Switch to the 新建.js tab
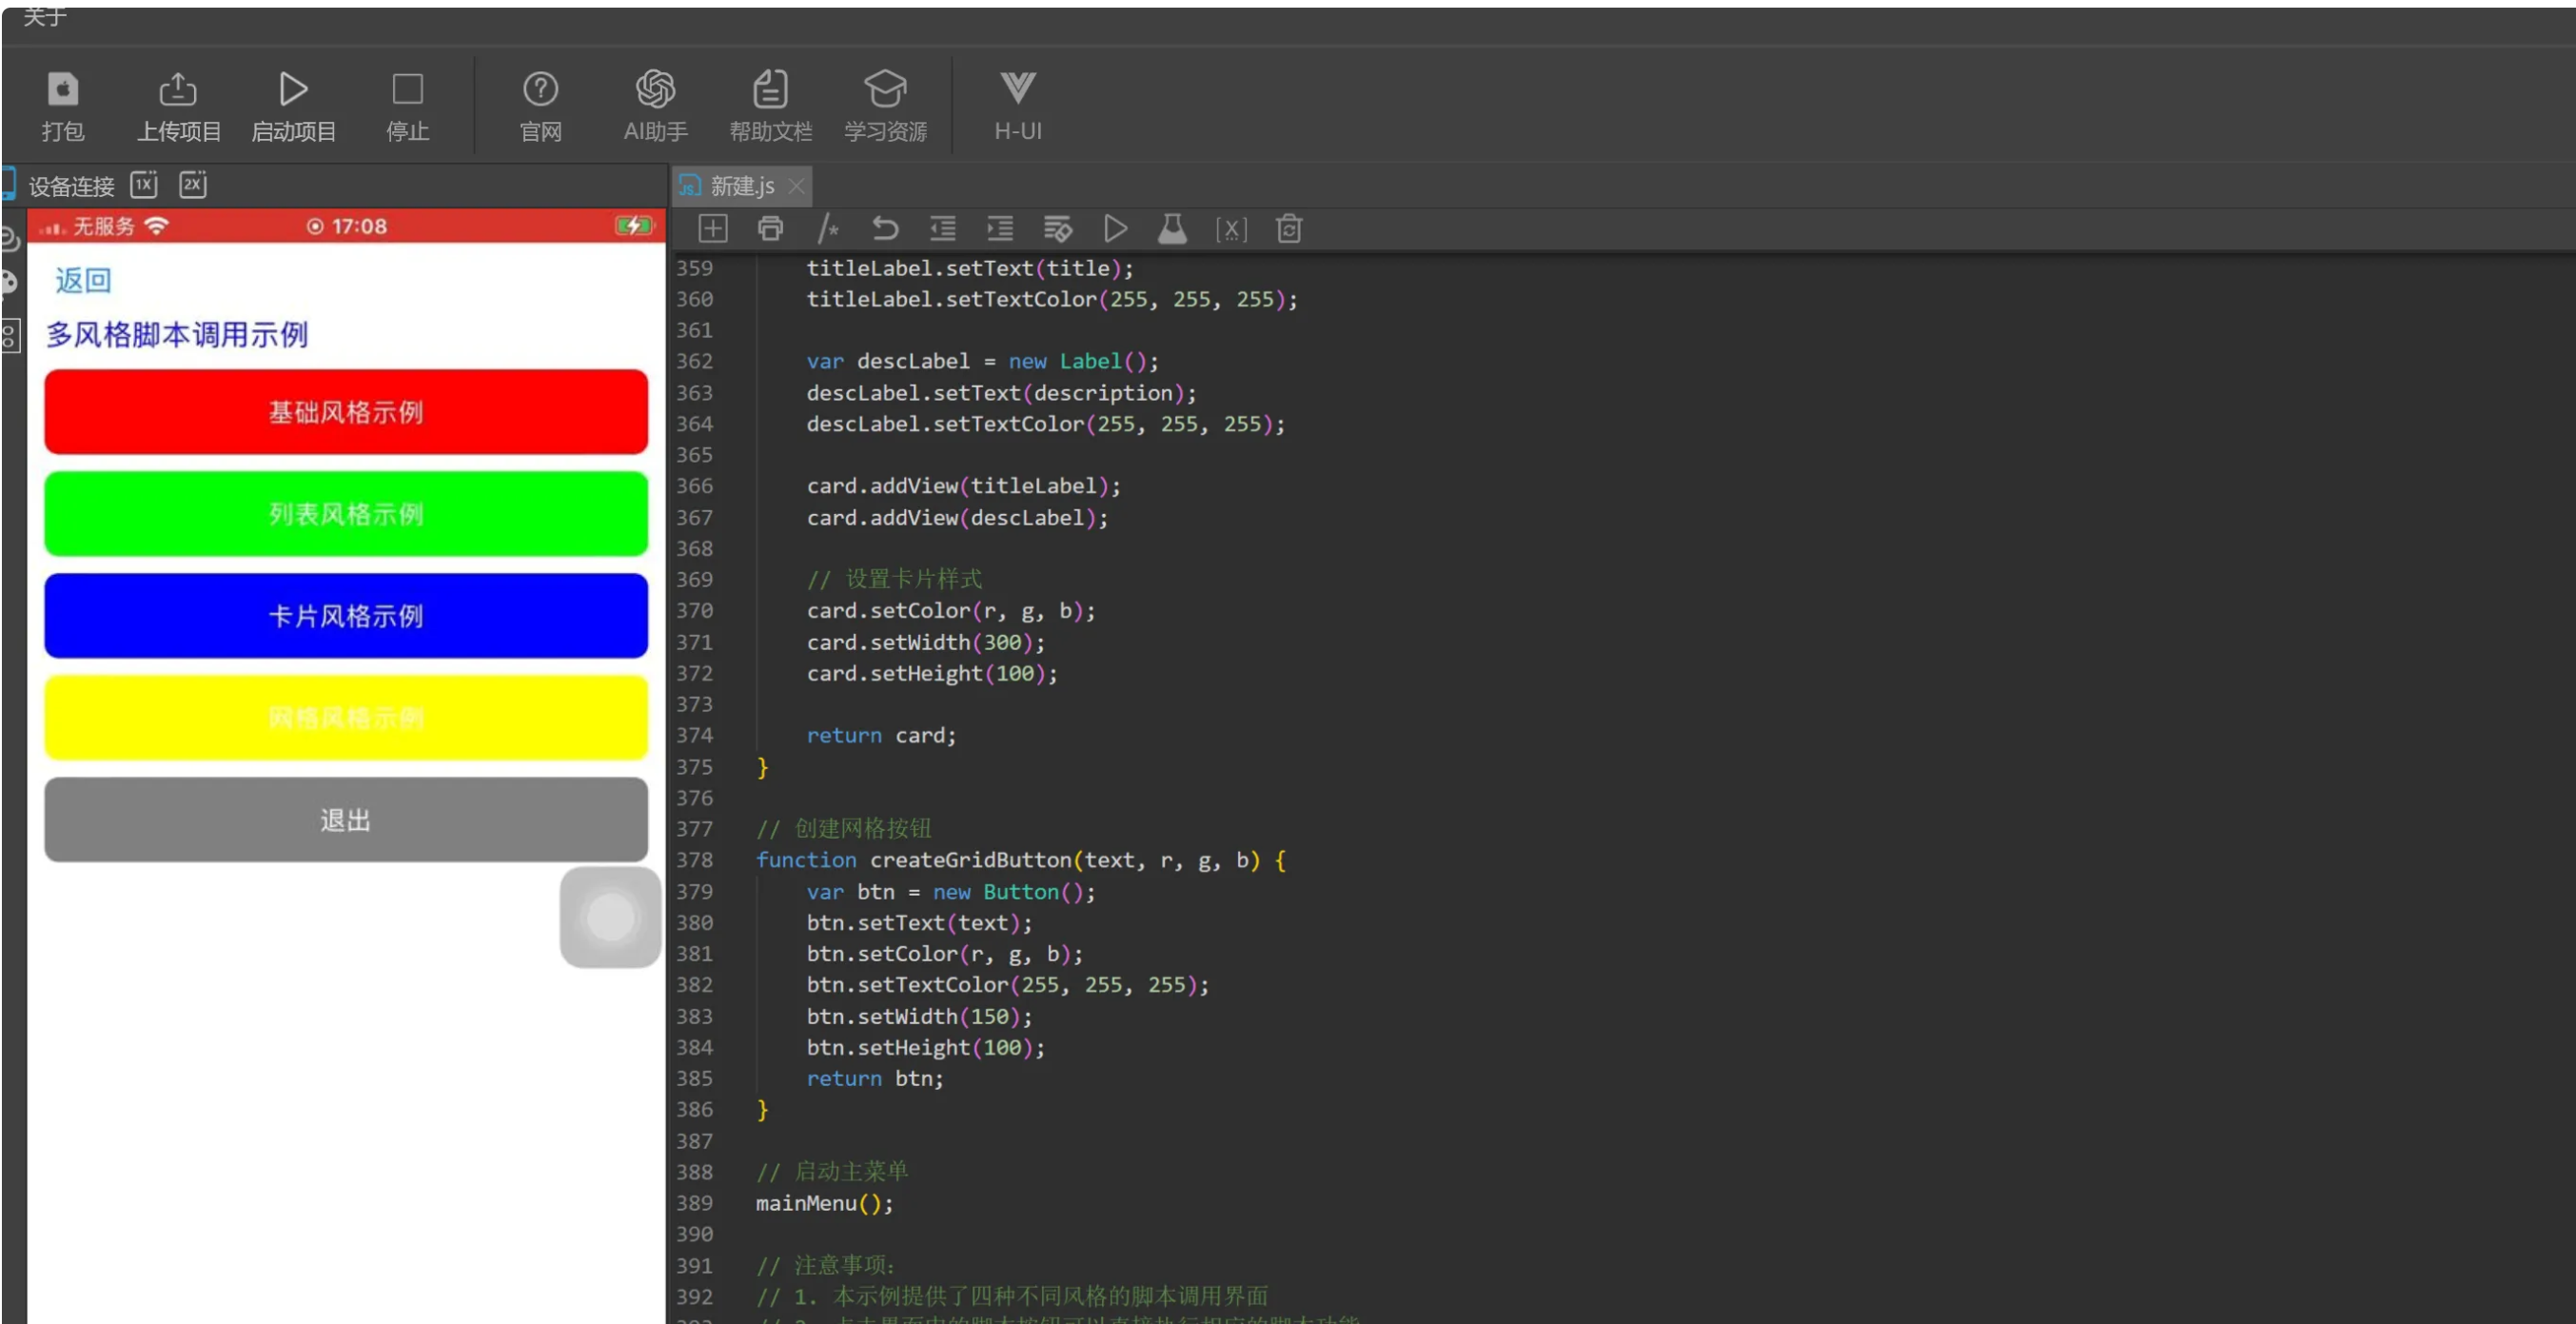 (741, 187)
